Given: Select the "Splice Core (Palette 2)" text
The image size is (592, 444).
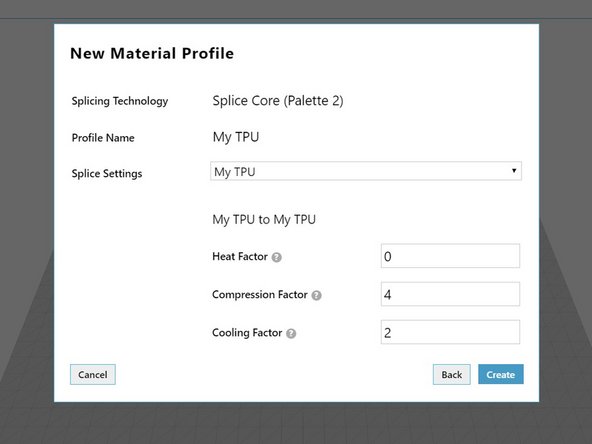Looking at the screenshot, I should pos(278,101).
